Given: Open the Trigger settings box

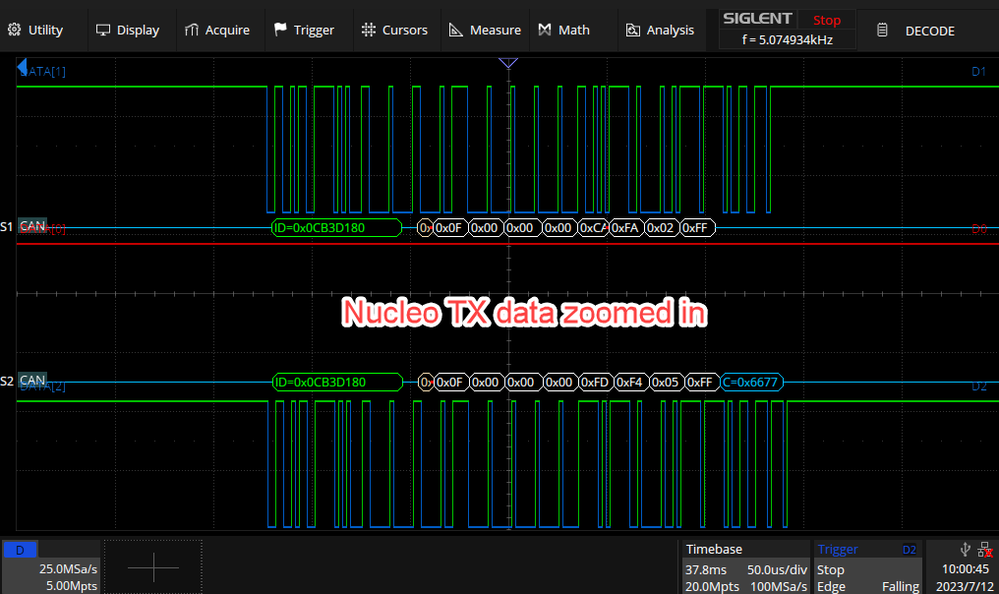Looking at the screenshot, I should point(868,567).
